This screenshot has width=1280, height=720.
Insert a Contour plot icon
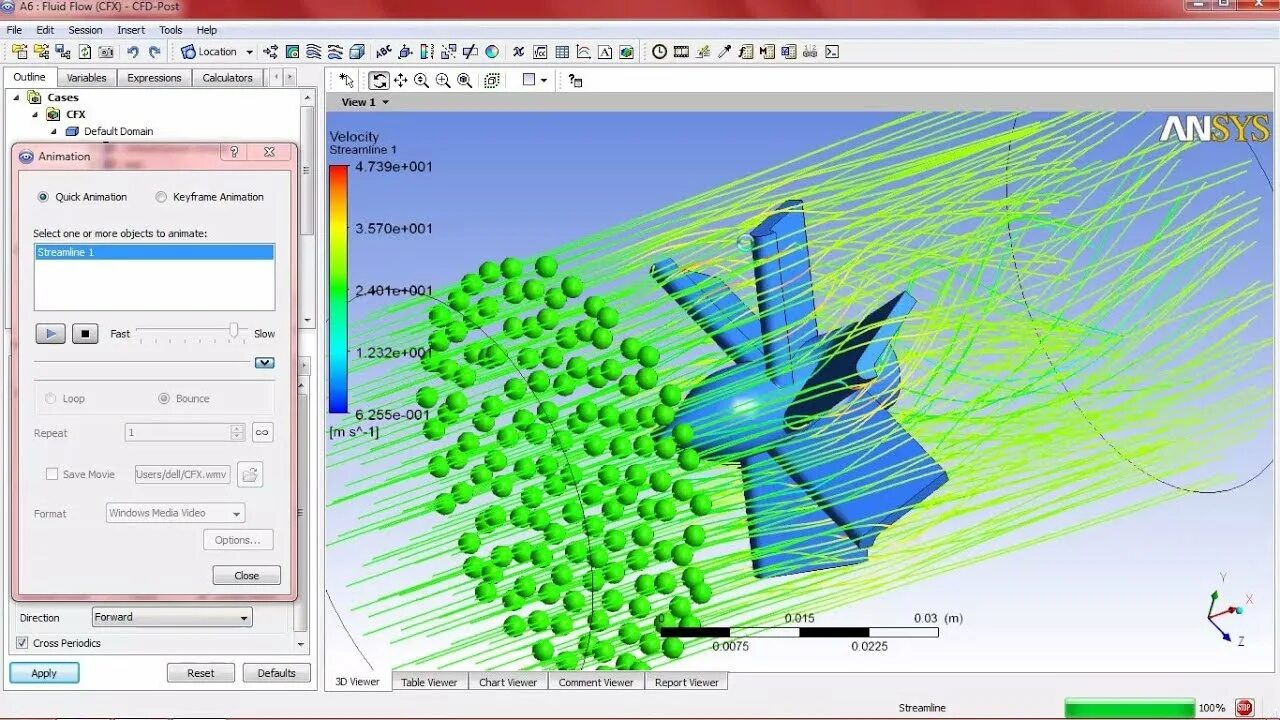click(x=292, y=51)
